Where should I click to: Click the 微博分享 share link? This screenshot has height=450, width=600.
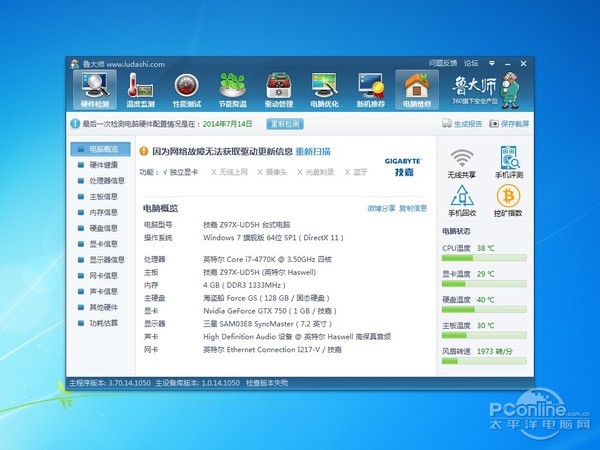[381, 209]
